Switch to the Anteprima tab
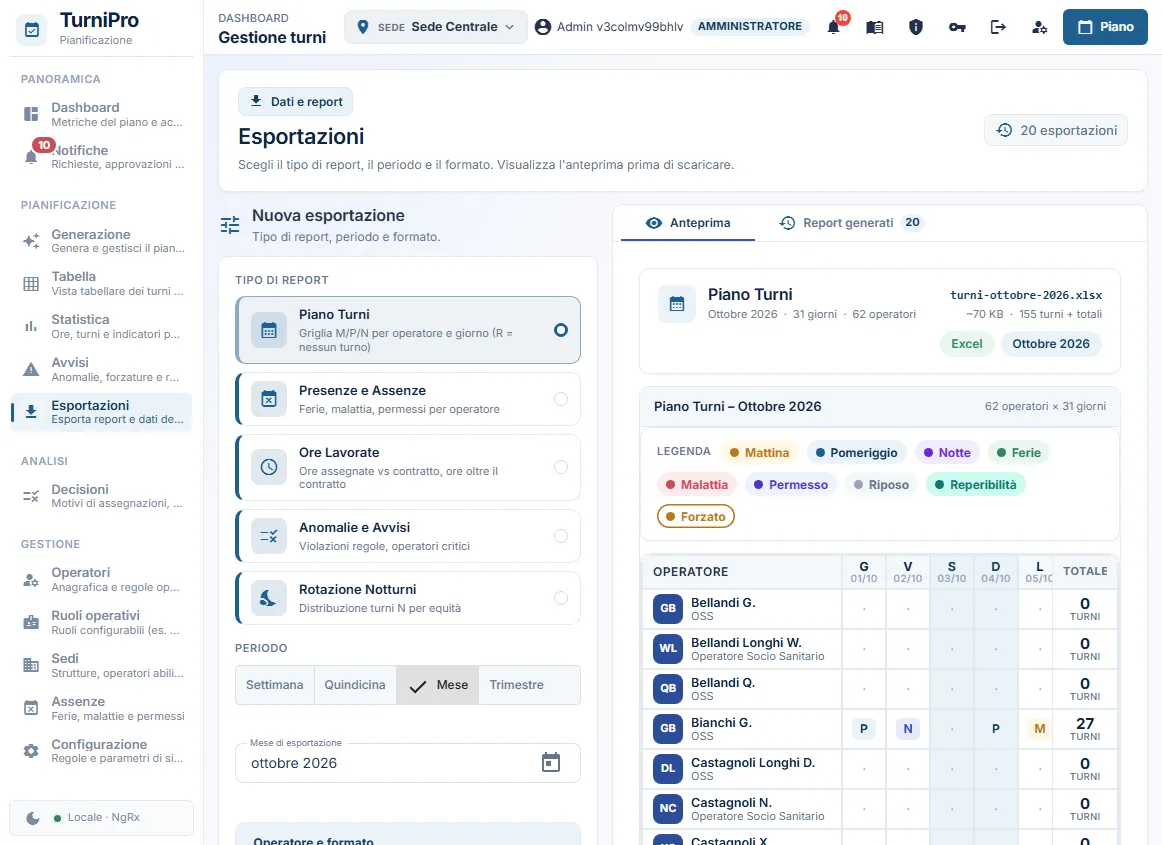Viewport: 1162px width, 845px height. [688, 223]
